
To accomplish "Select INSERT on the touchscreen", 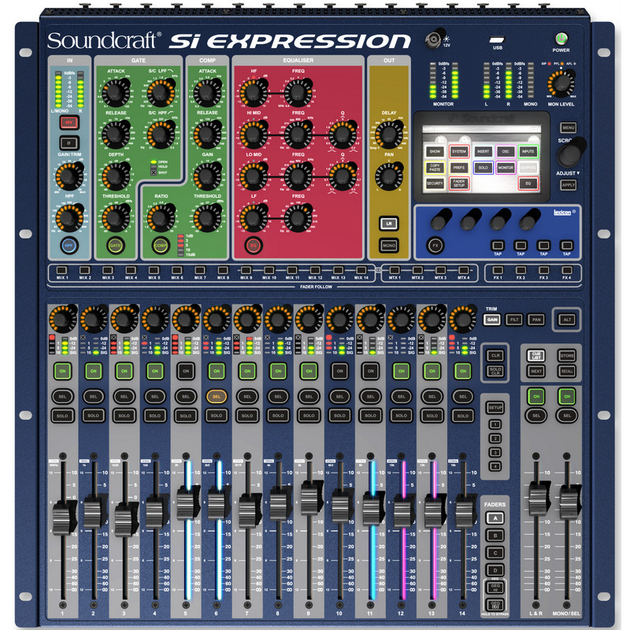I will (x=483, y=151).
